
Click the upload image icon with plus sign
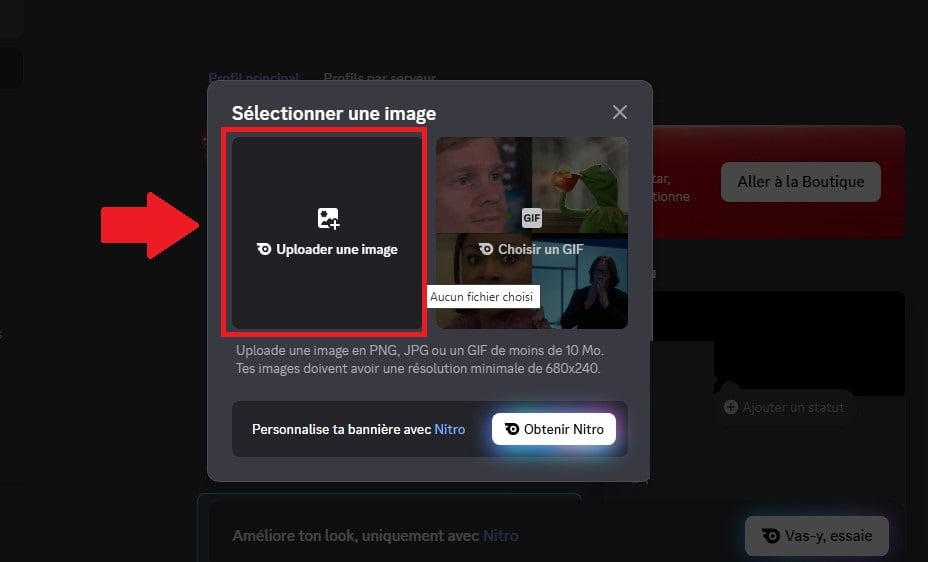coord(328,218)
